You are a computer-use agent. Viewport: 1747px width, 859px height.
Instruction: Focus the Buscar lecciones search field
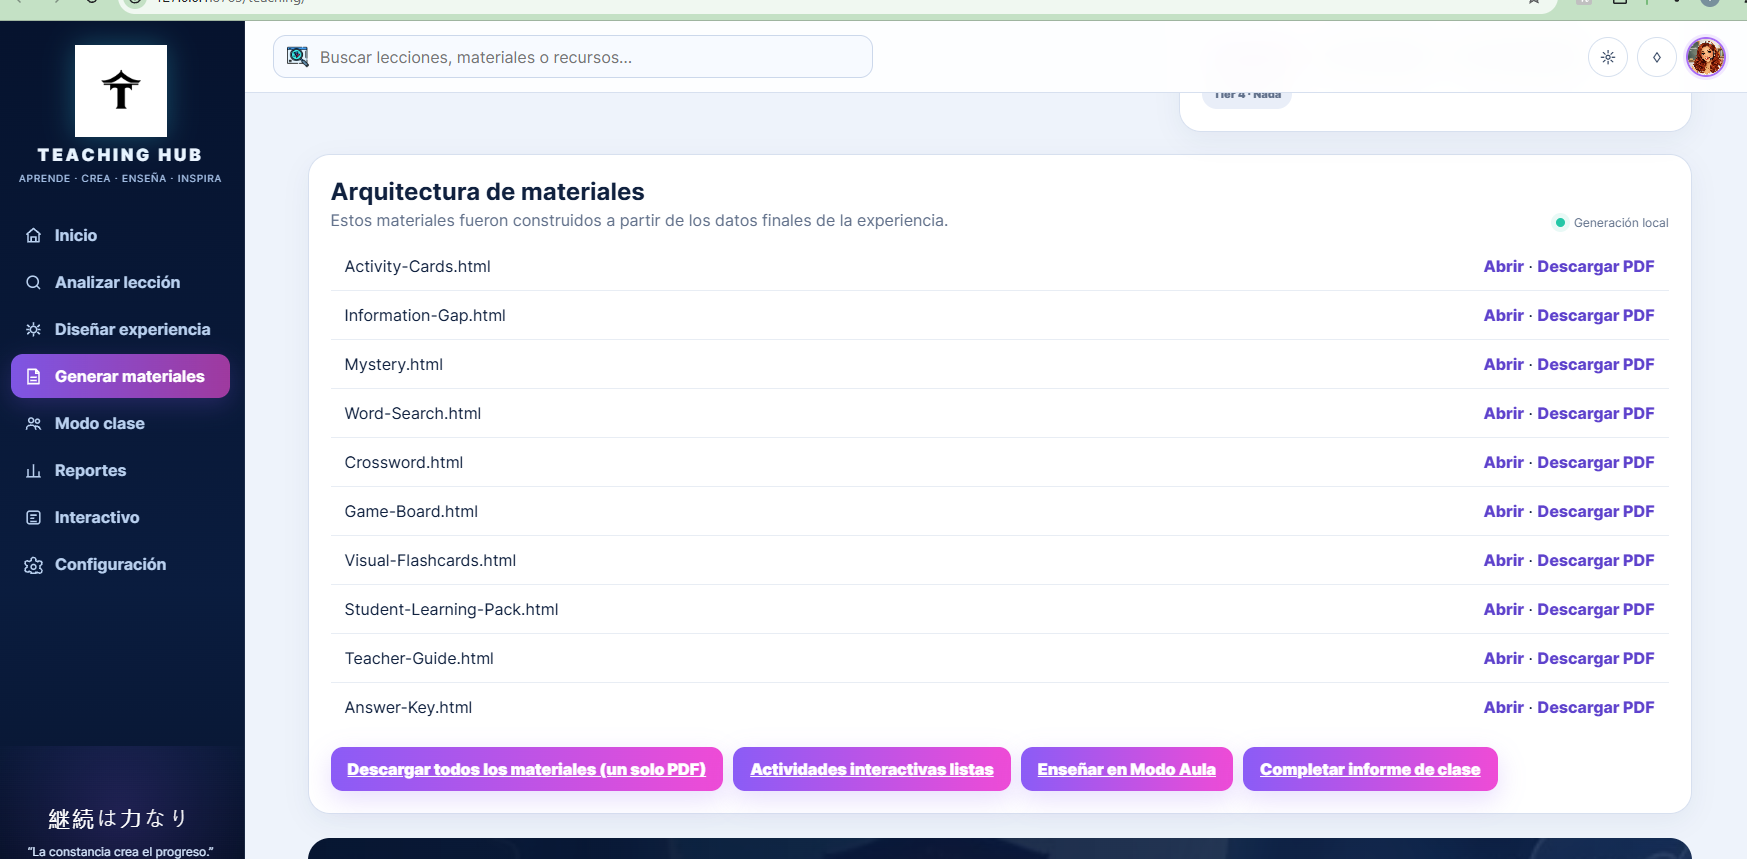(x=573, y=57)
